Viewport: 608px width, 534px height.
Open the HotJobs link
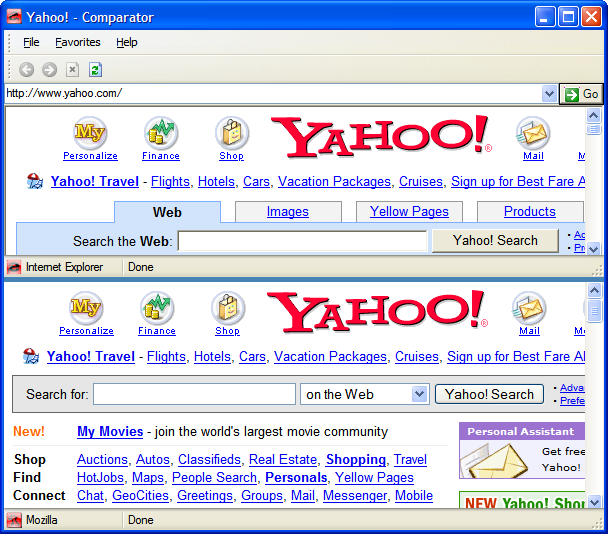[100, 477]
